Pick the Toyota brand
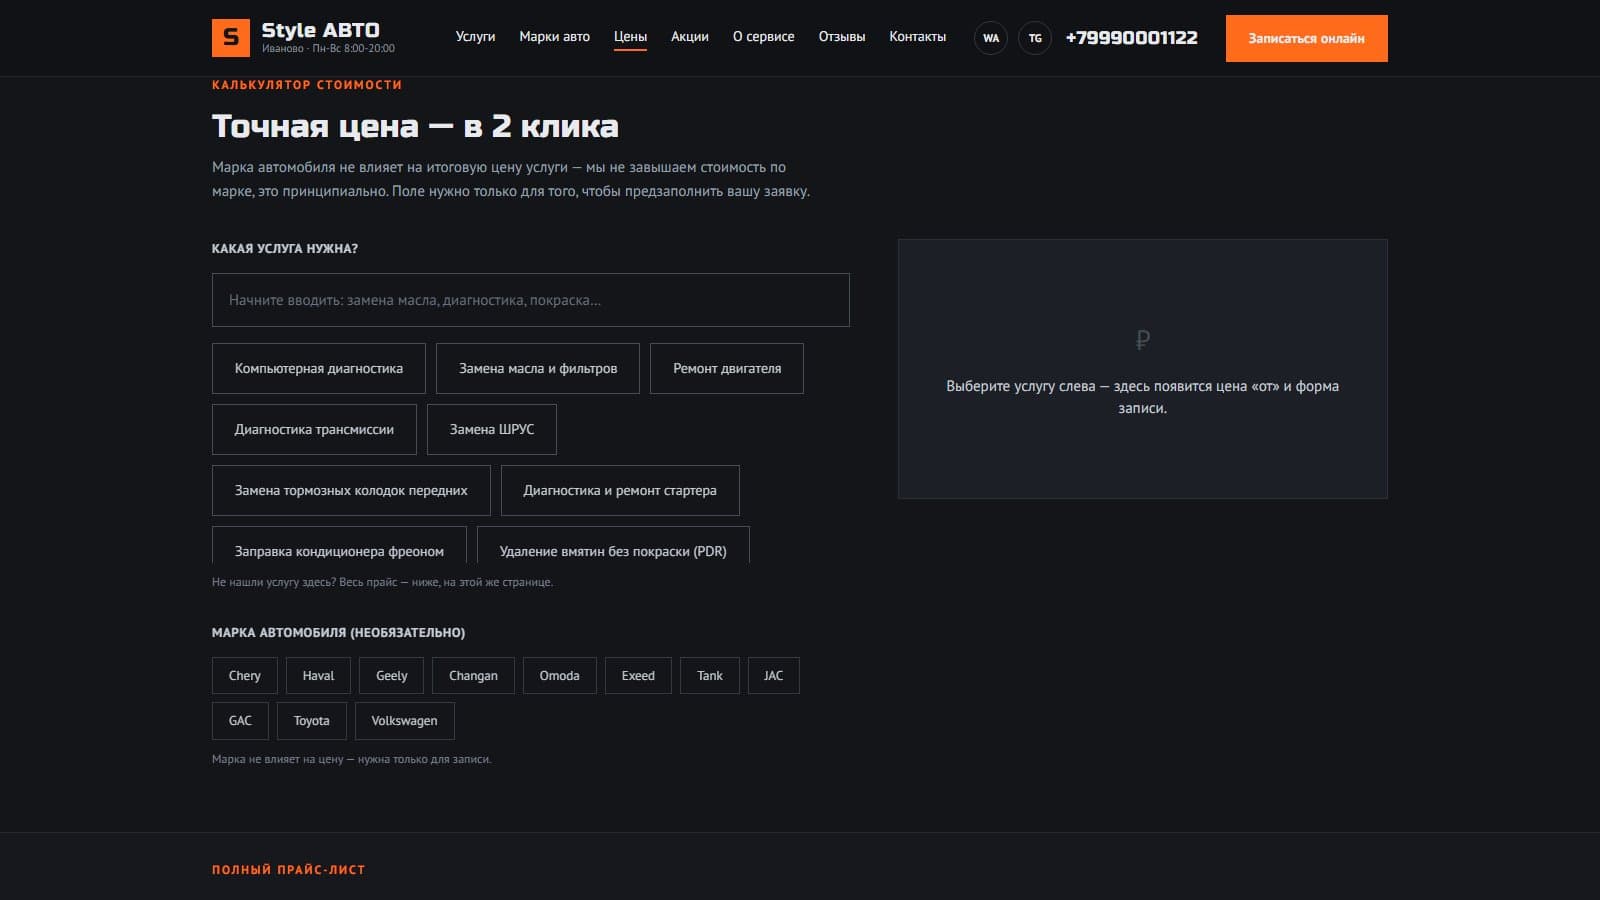The image size is (1600, 900). coord(312,721)
